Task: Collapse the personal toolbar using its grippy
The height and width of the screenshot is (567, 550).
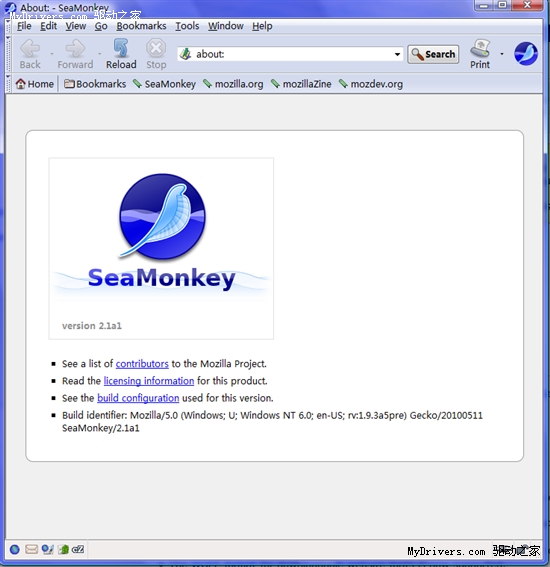Action: [8, 84]
